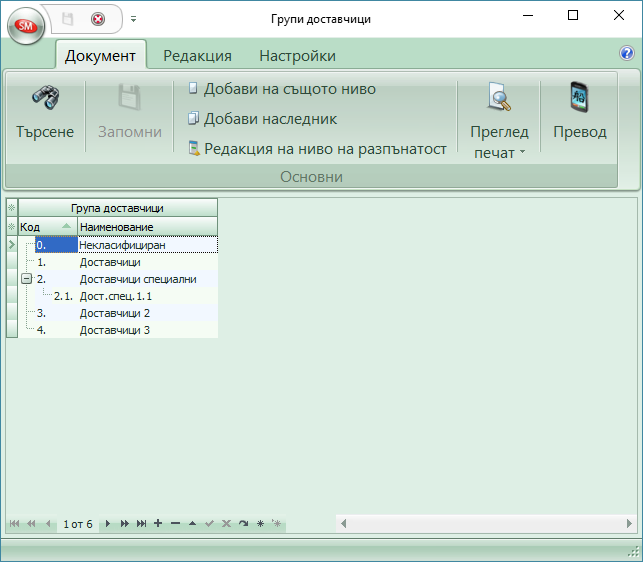Go to next record in navigator
The image size is (643, 562).
pyautogui.click(x=108, y=524)
